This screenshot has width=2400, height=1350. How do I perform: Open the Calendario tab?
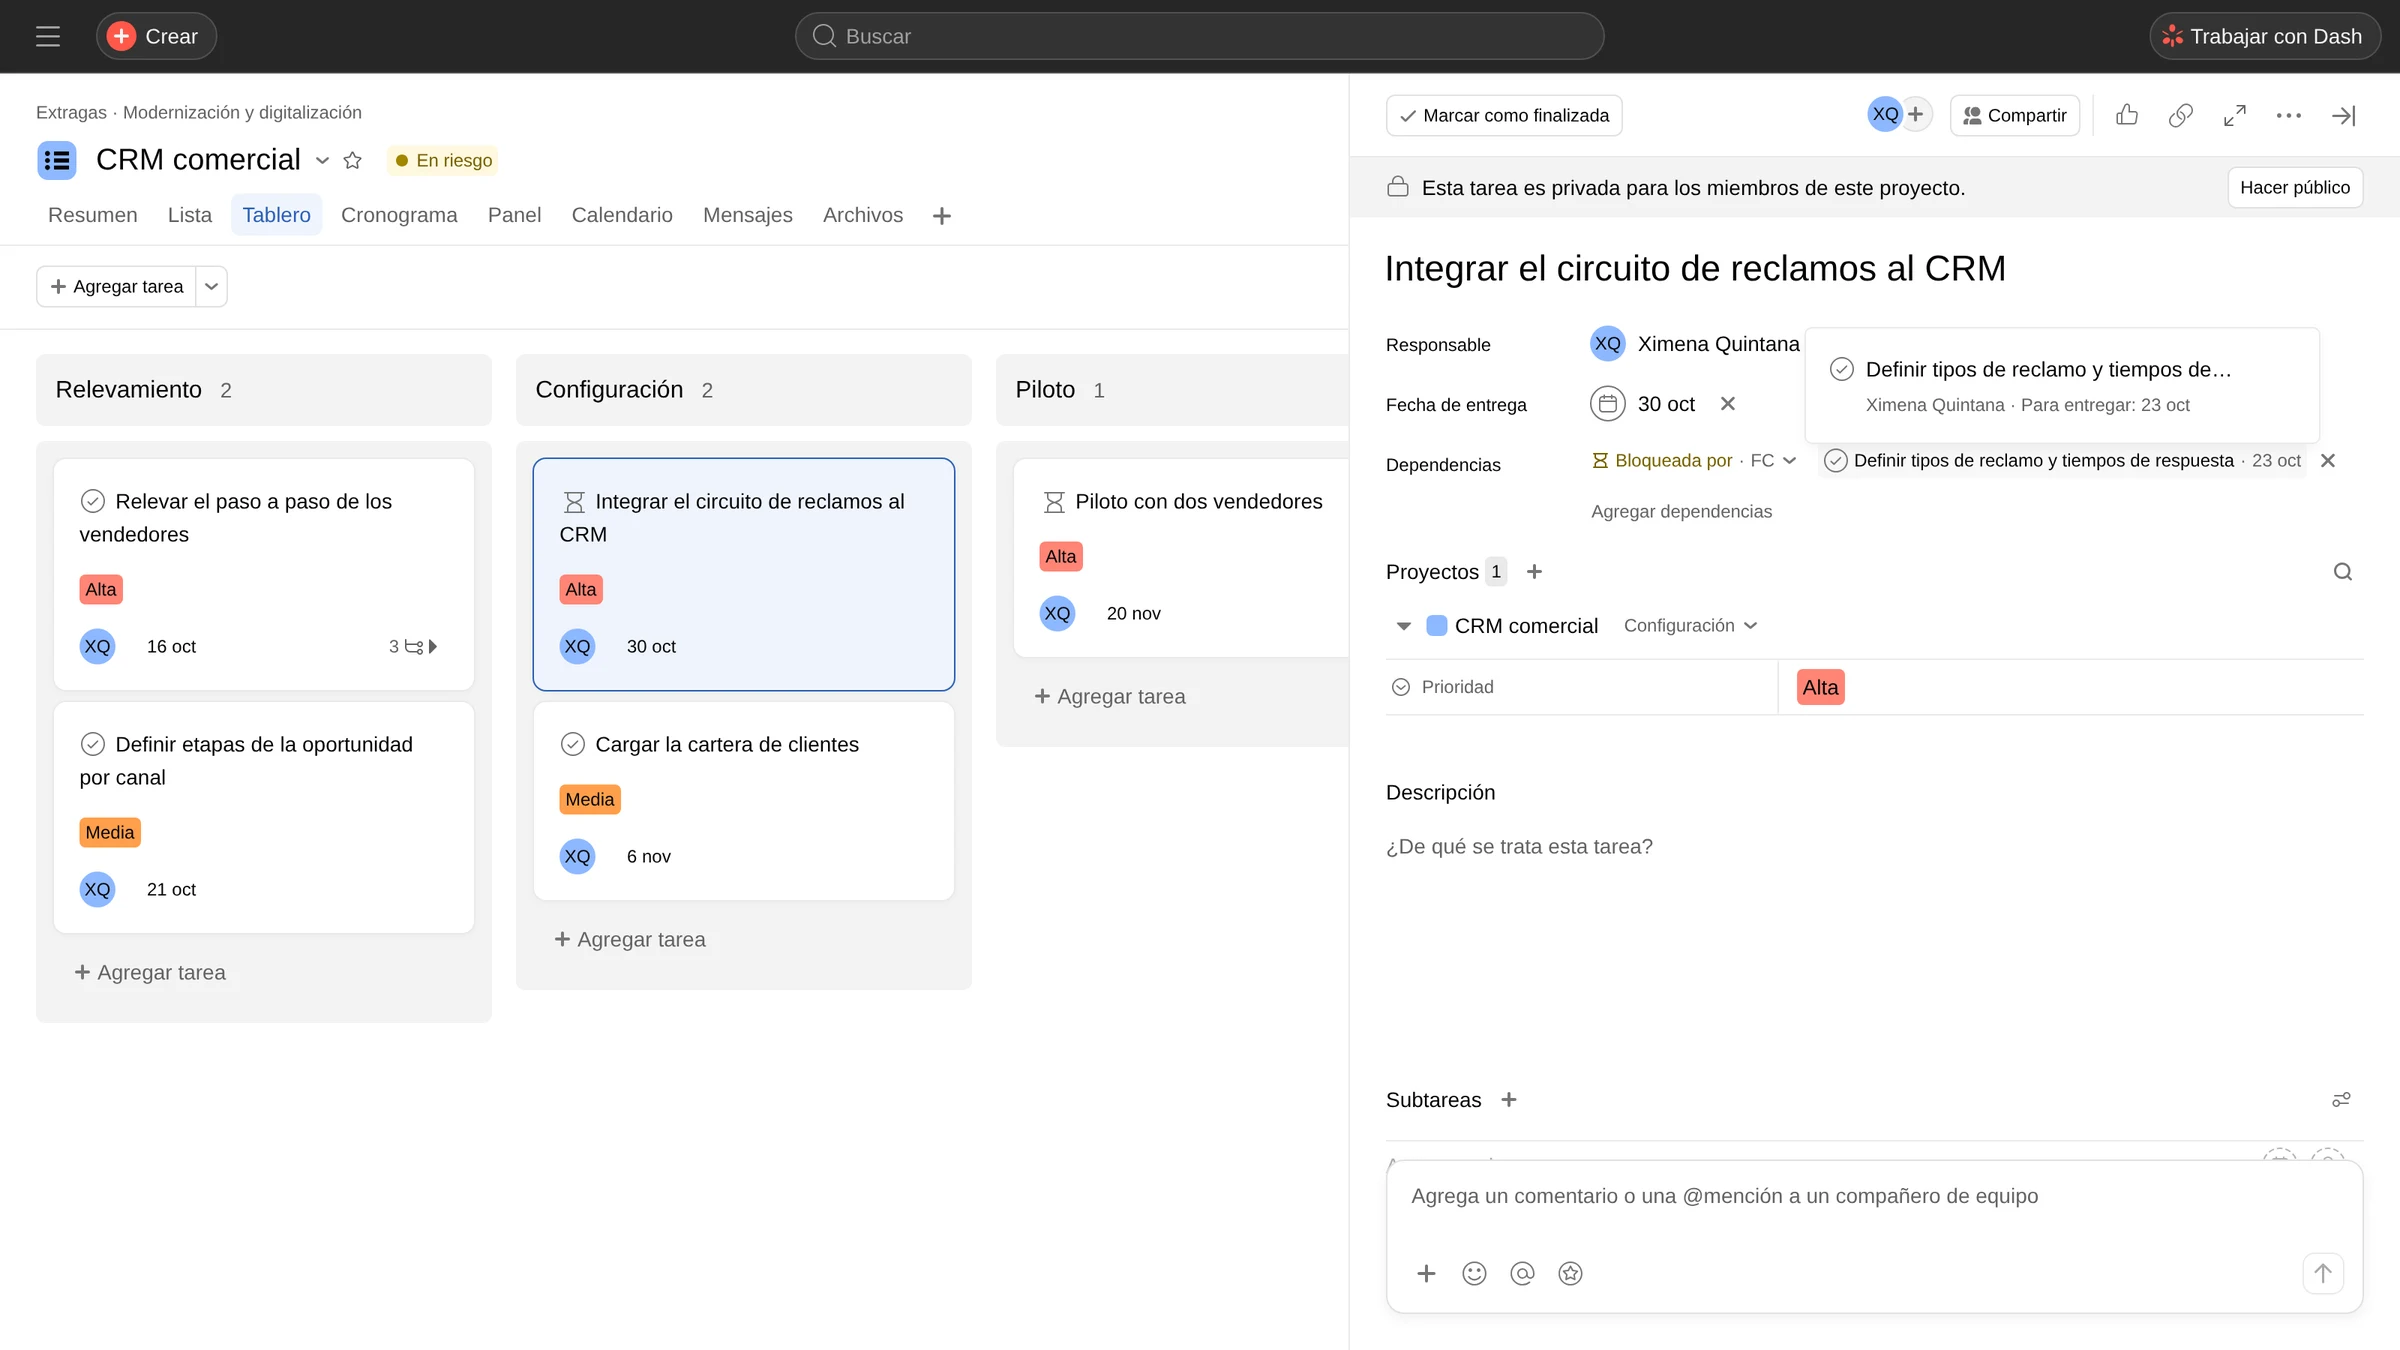[622, 215]
